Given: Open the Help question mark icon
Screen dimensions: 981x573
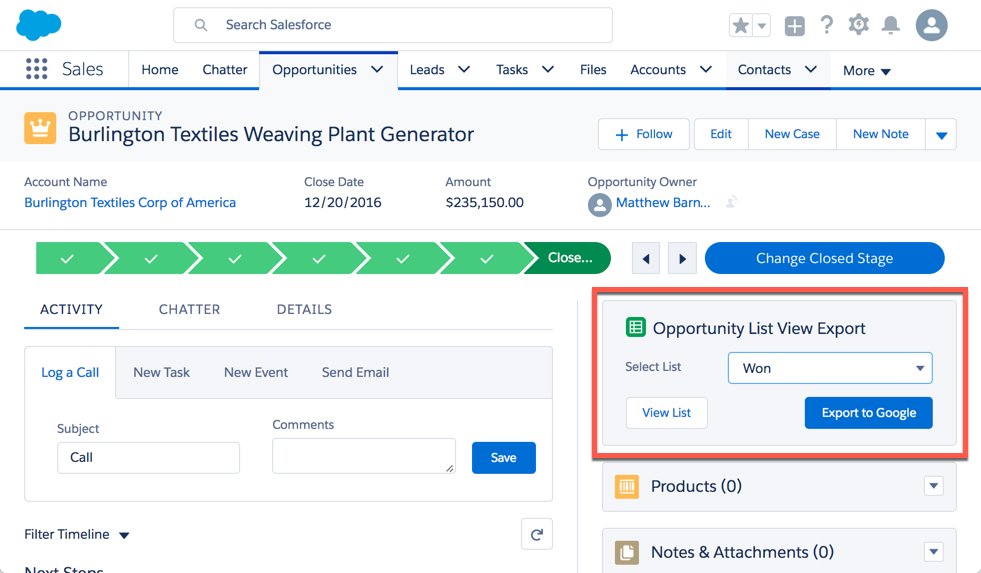Looking at the screenshot, I should click(826, 25).
